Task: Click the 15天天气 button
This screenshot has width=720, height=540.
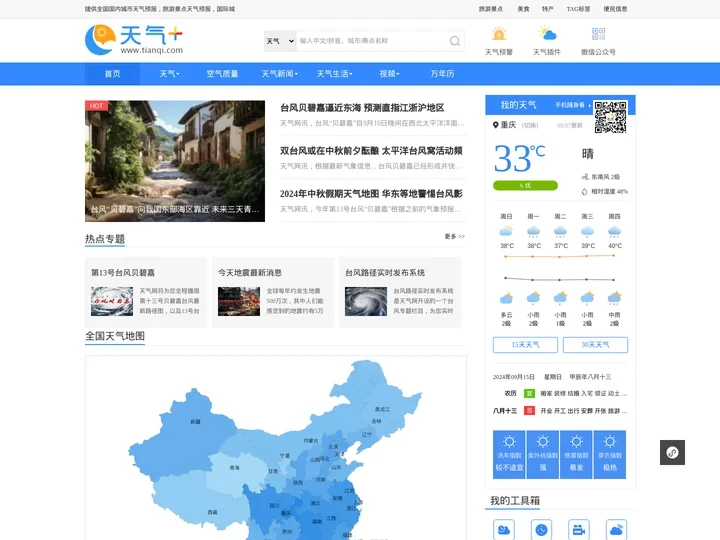Action: point(525,345)
